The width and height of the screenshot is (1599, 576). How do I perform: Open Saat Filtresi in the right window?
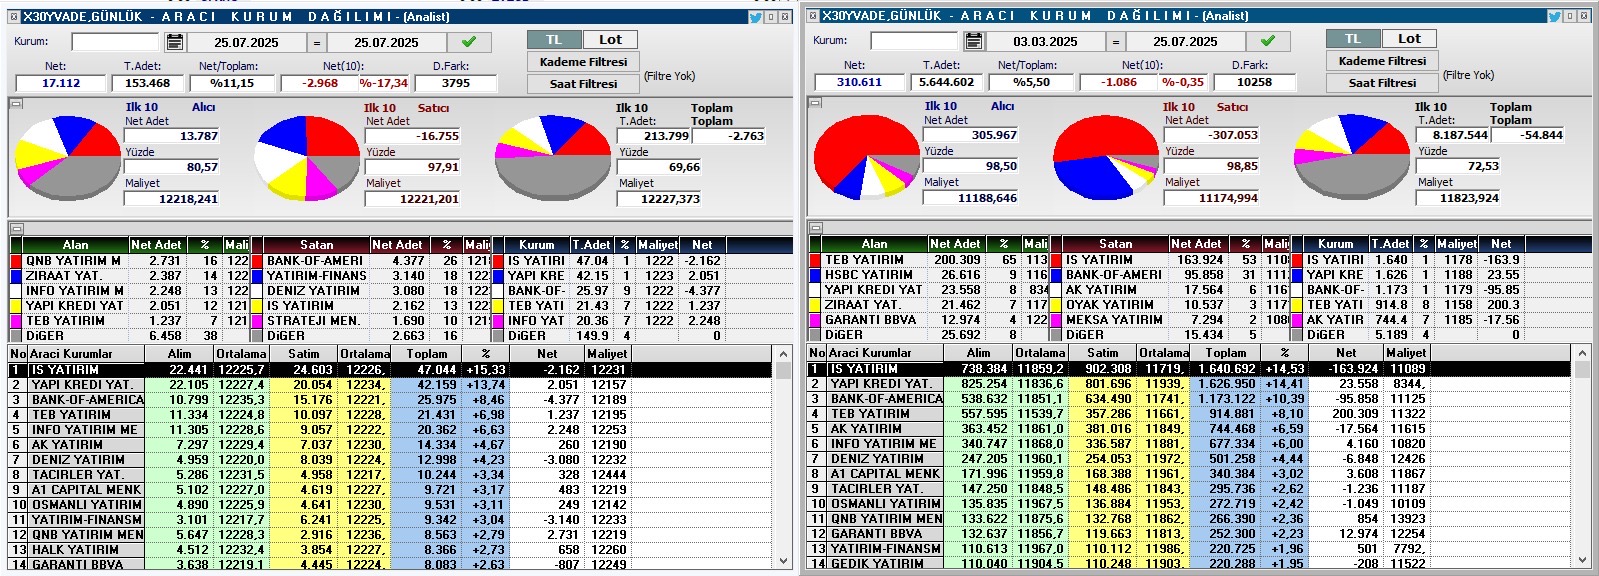click(x=1382, y=83)
